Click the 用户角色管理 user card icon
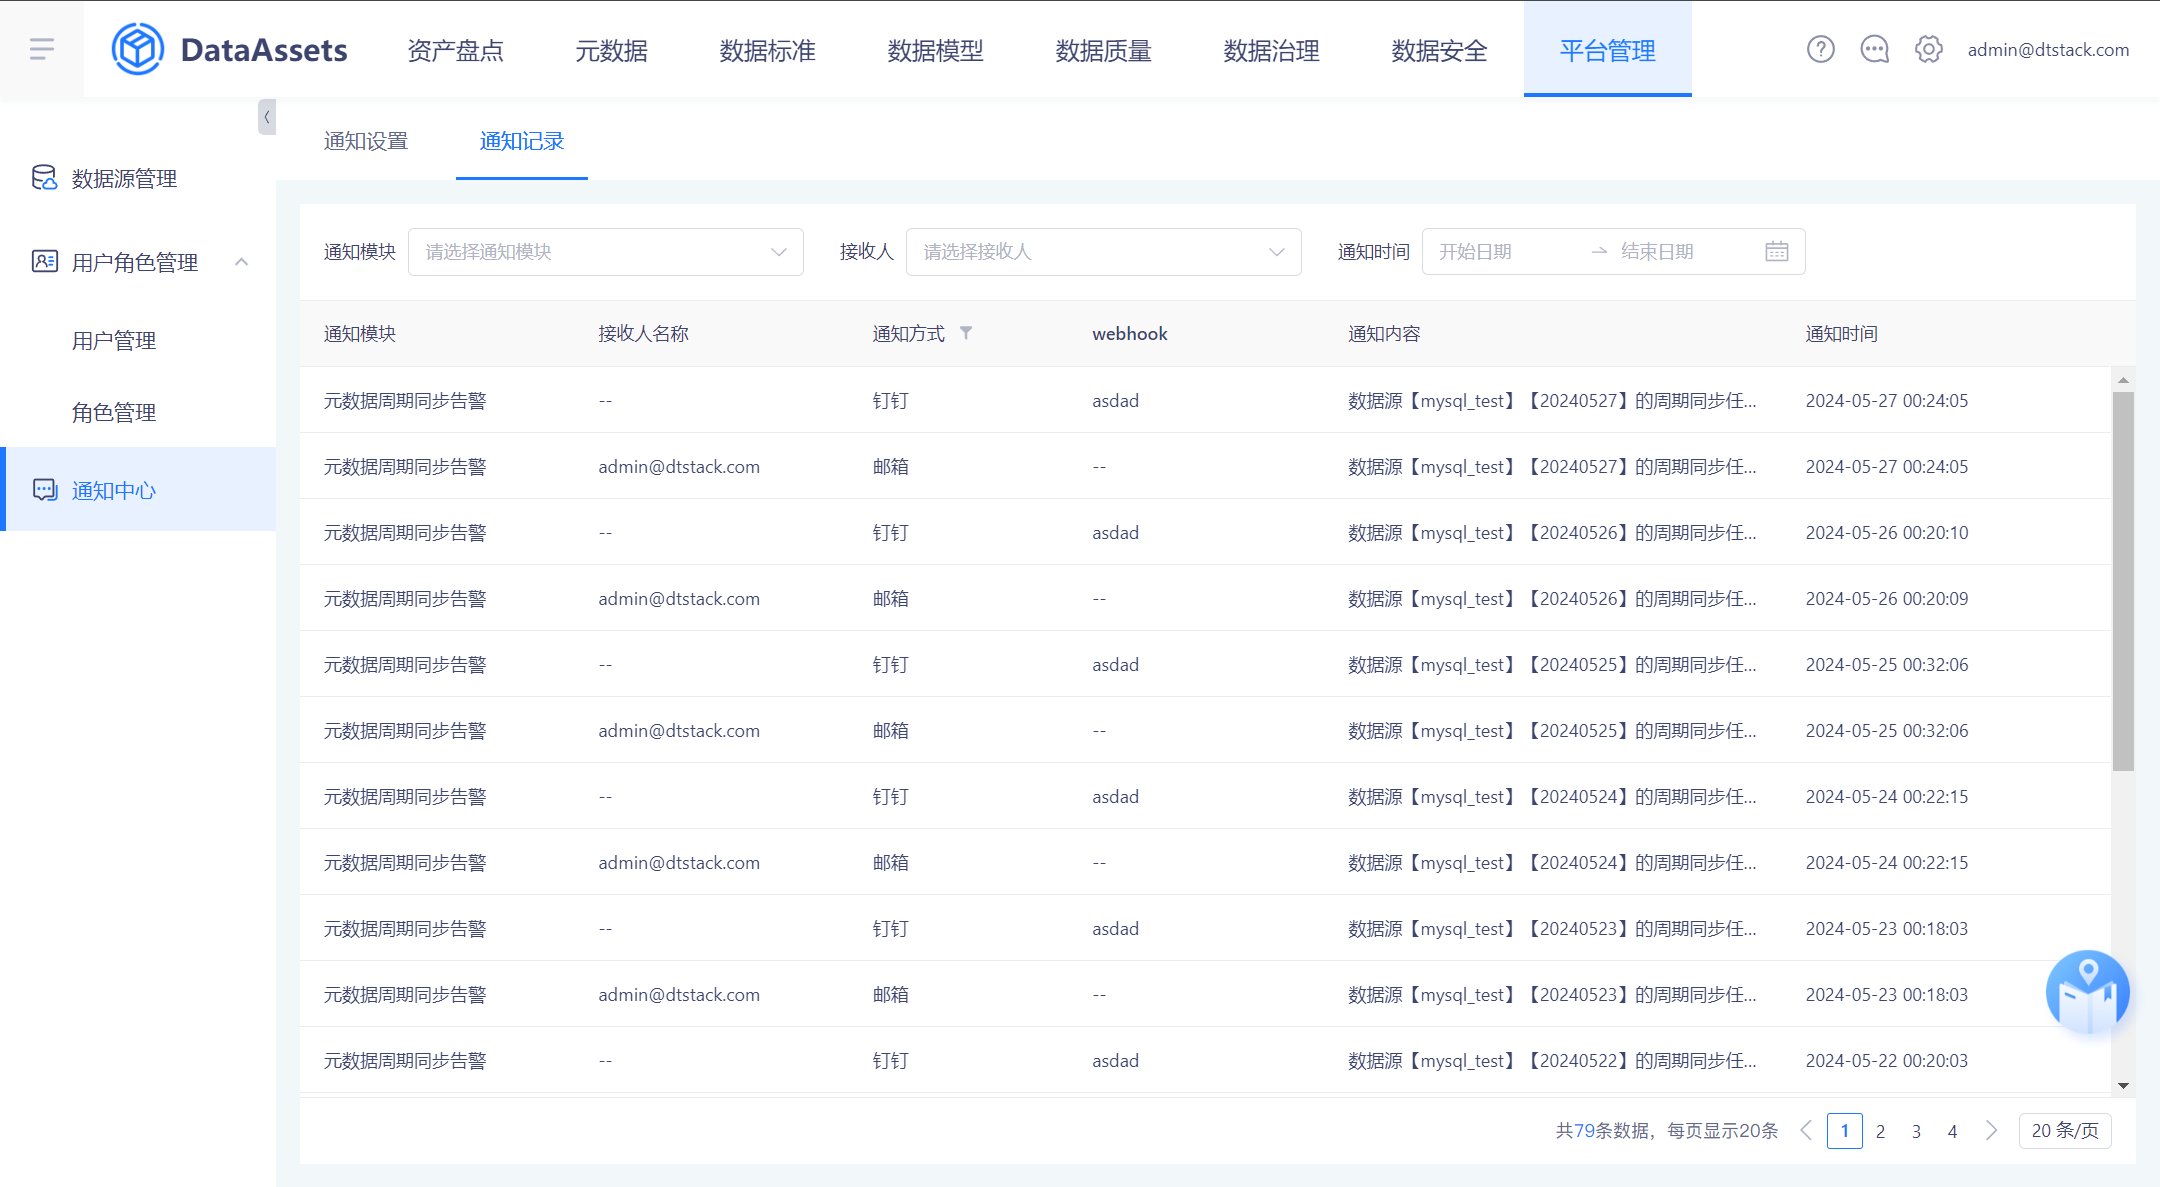Screen dimensions: 2160x1187 [44, 262]
